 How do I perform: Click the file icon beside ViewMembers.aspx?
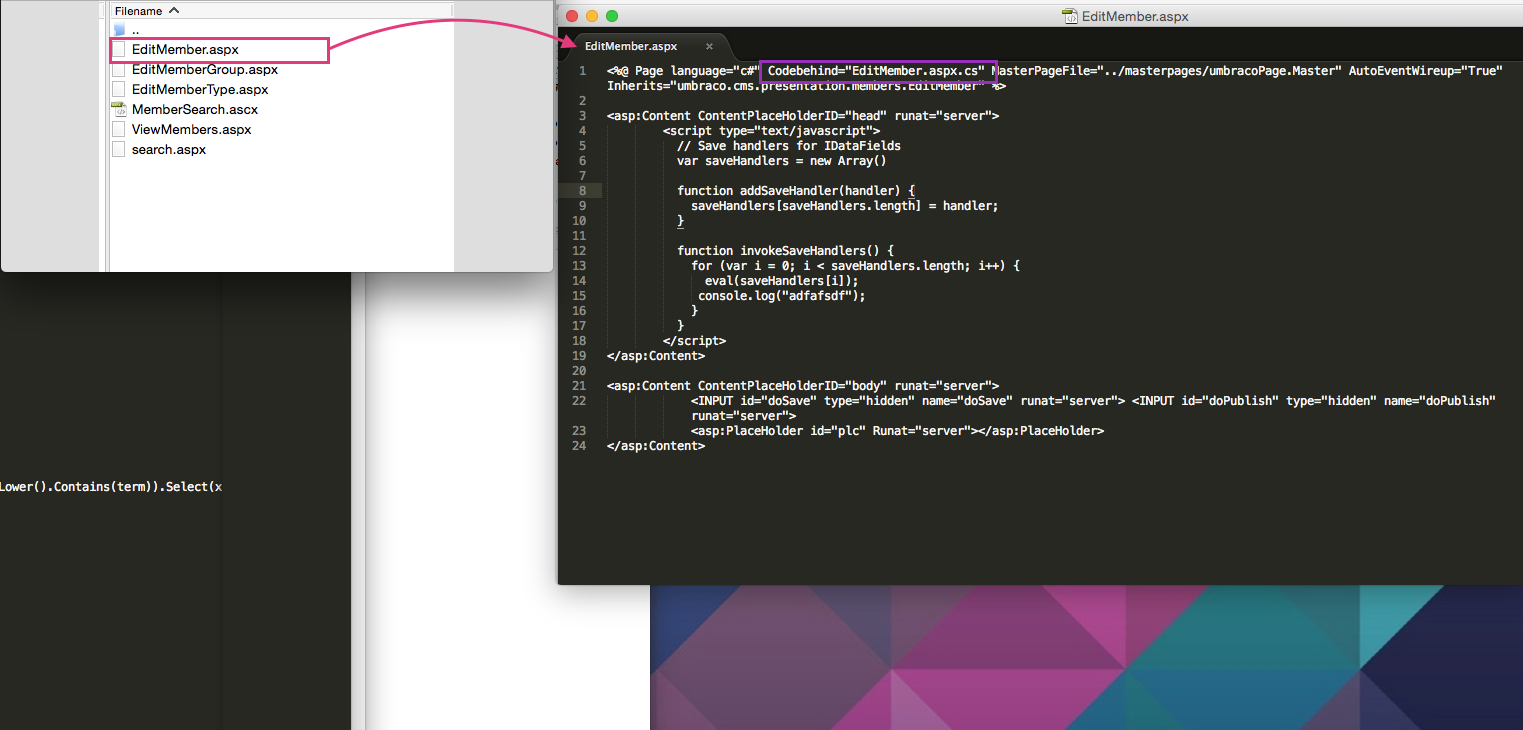point(119,130)
